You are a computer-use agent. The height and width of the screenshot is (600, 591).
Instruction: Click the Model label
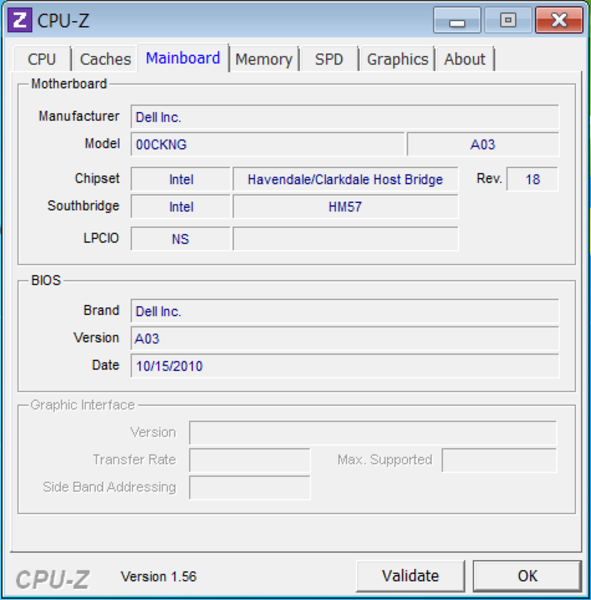pyautogui.click(x=102, y=143)
